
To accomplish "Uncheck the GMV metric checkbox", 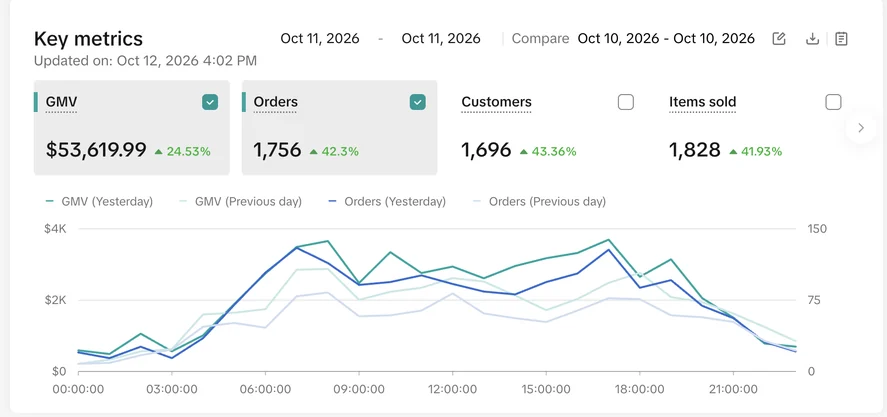I will point(210,102).
